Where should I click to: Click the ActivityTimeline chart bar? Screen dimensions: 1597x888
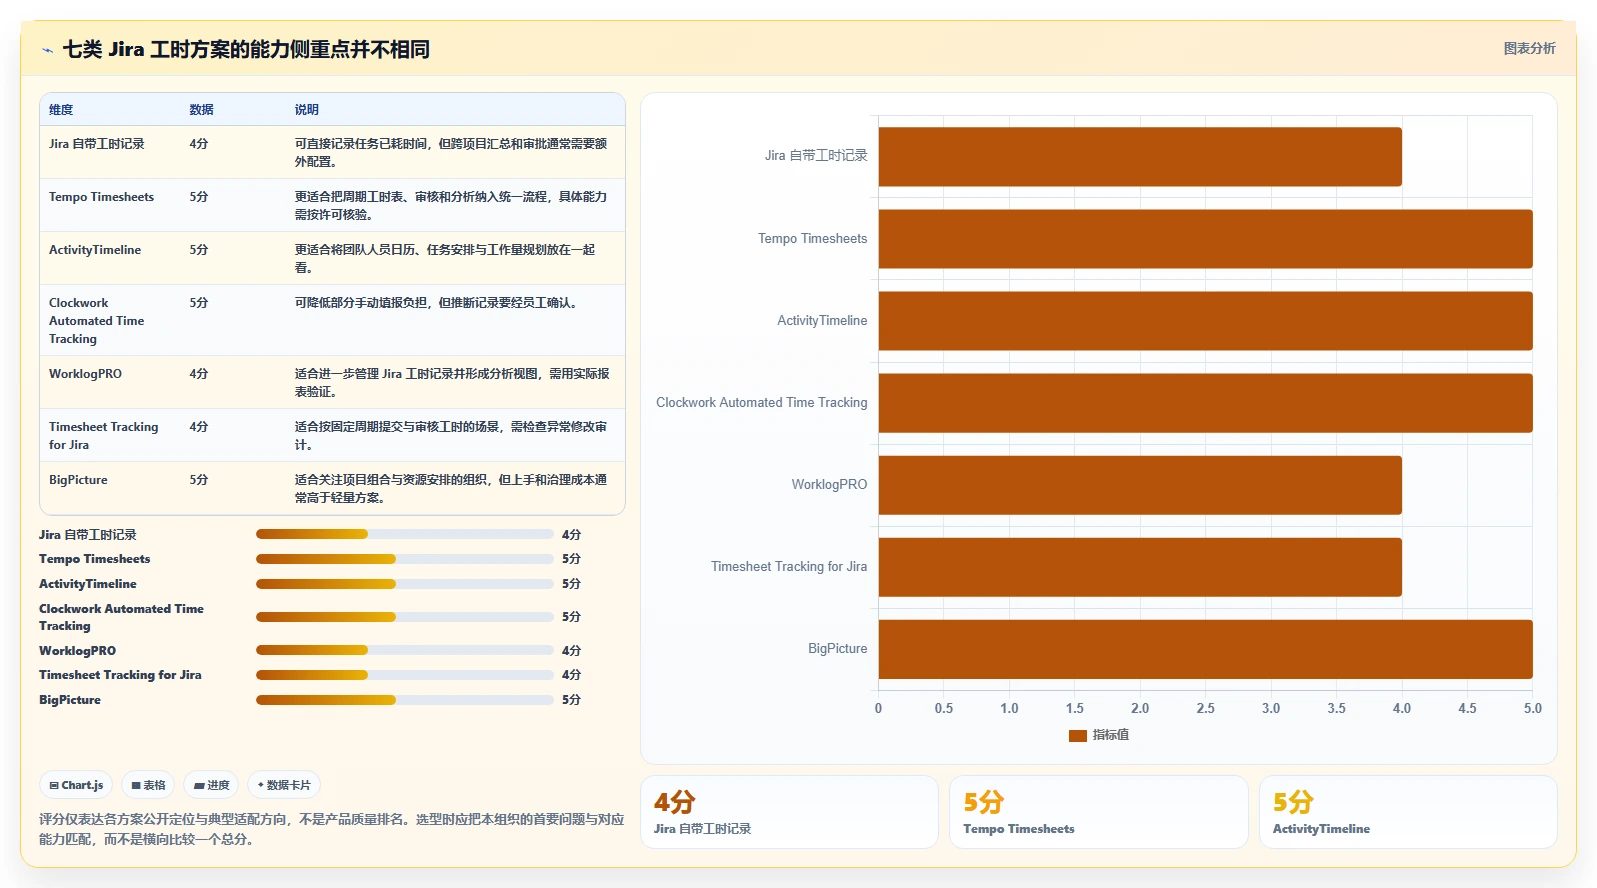[x=1205, y=321]
